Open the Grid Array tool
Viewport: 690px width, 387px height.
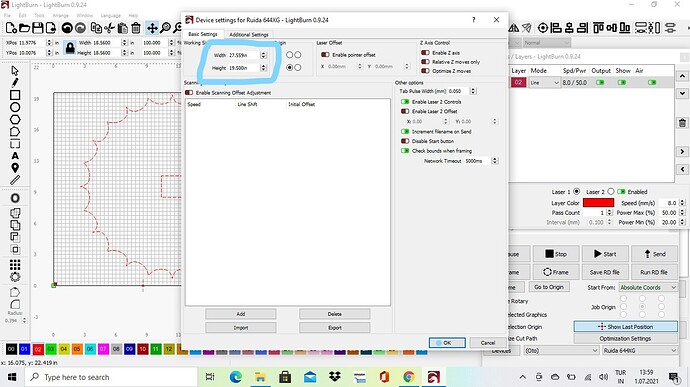coord(15,264)
